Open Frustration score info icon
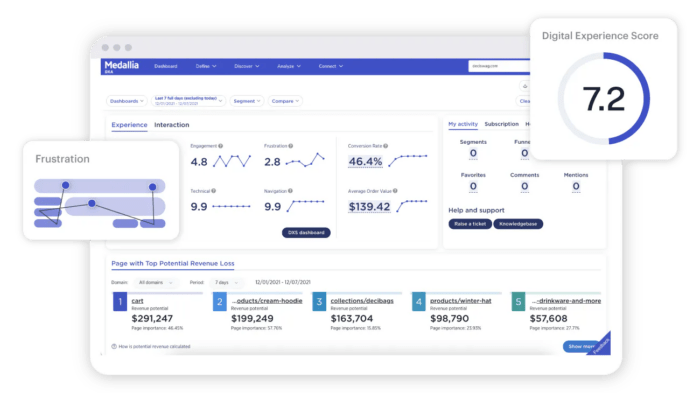700x393 pixels. tap(291, 146)
